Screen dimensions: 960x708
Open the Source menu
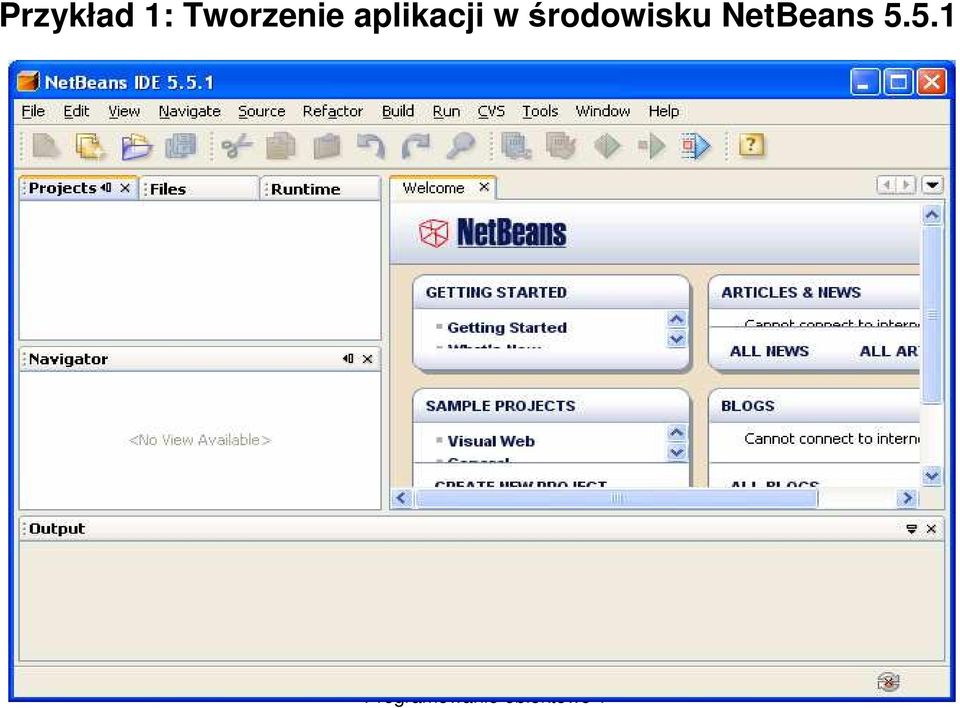pos(261,111)
